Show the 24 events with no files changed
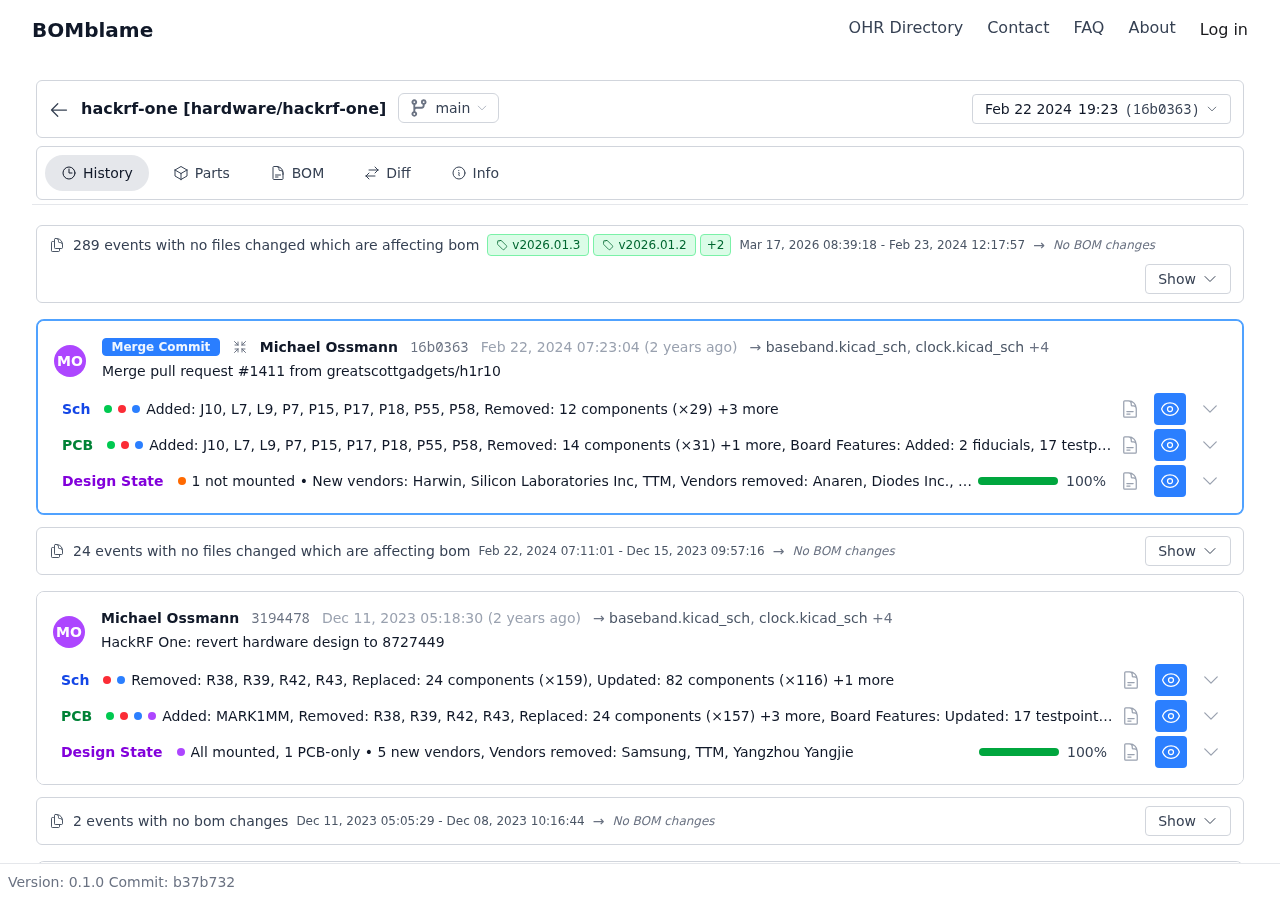Viewport: 1280px width, 900px height. point(1187,551)
